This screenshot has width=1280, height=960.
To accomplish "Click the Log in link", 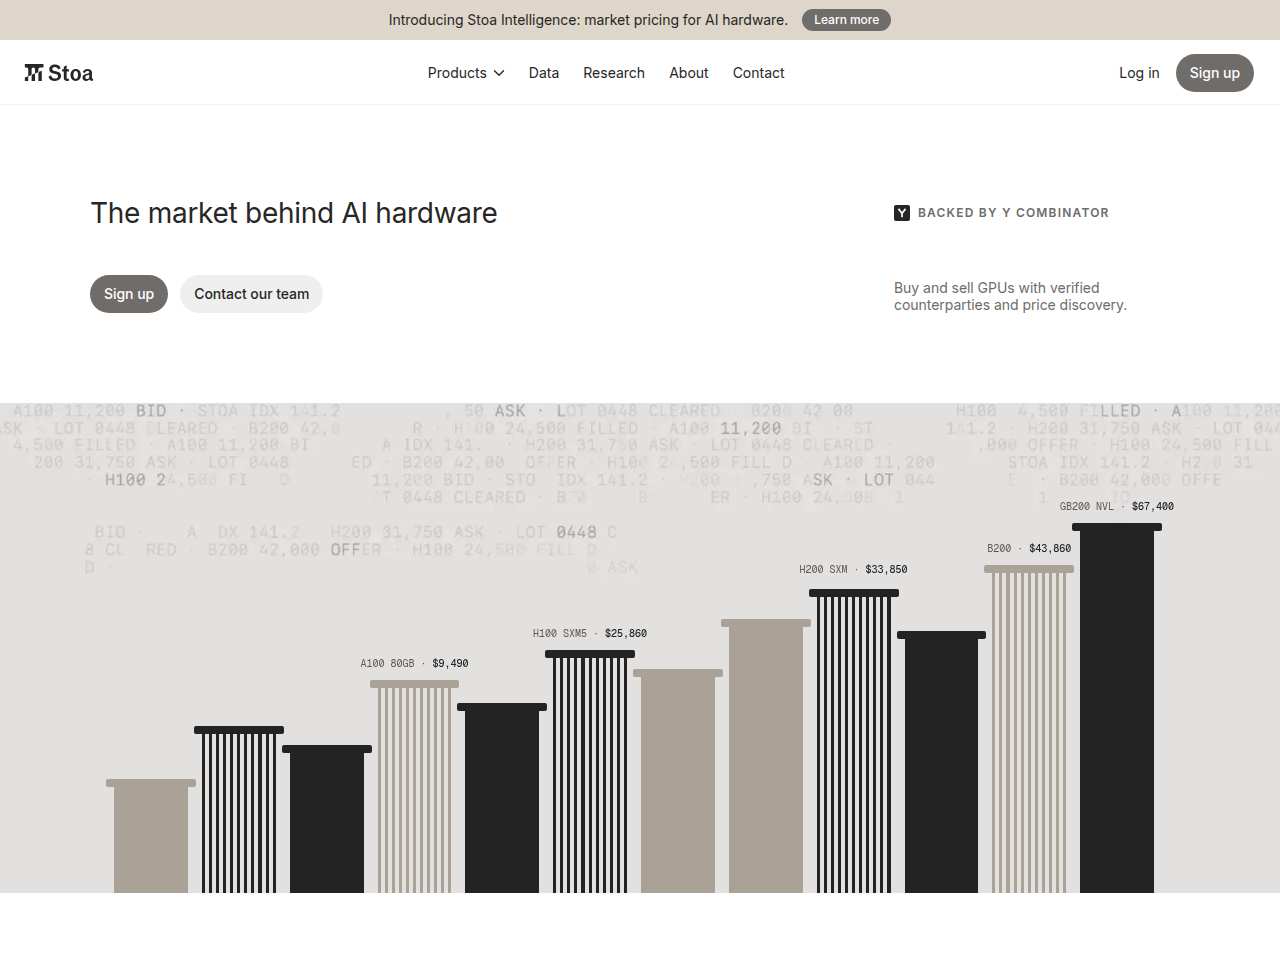I will [x=1139, y=73].
